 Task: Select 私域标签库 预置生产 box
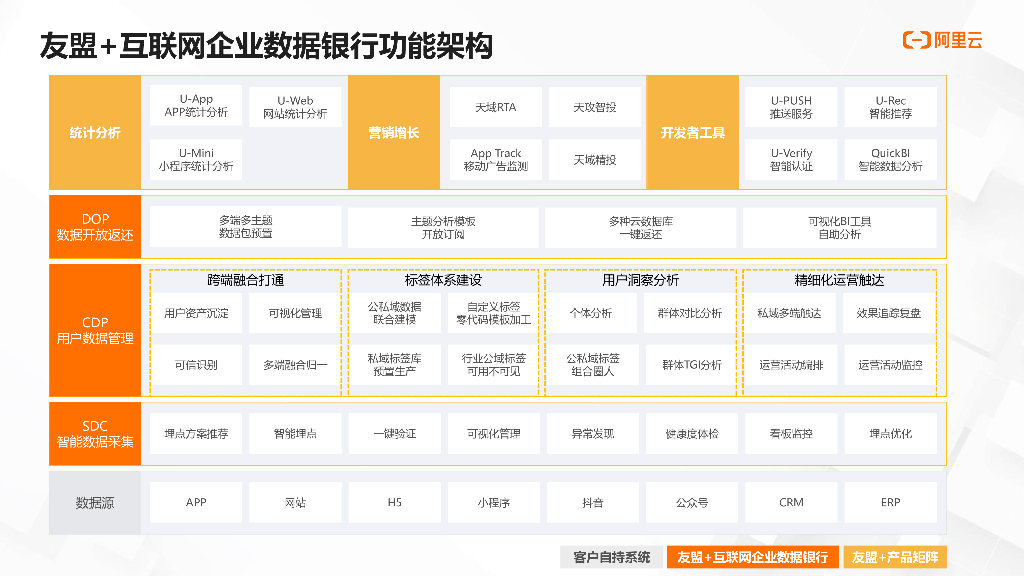point(395,365)
